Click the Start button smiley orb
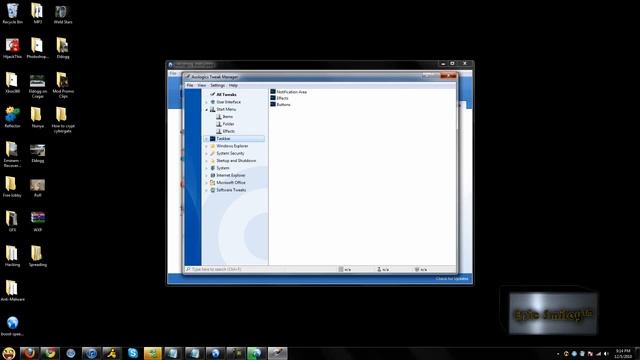Screen dimensions: 640x360 [9, 353]
